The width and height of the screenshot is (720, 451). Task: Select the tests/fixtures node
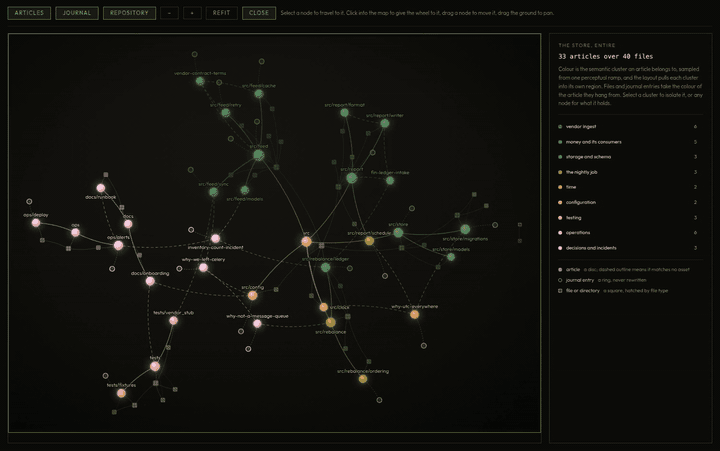tap(121, 393)
